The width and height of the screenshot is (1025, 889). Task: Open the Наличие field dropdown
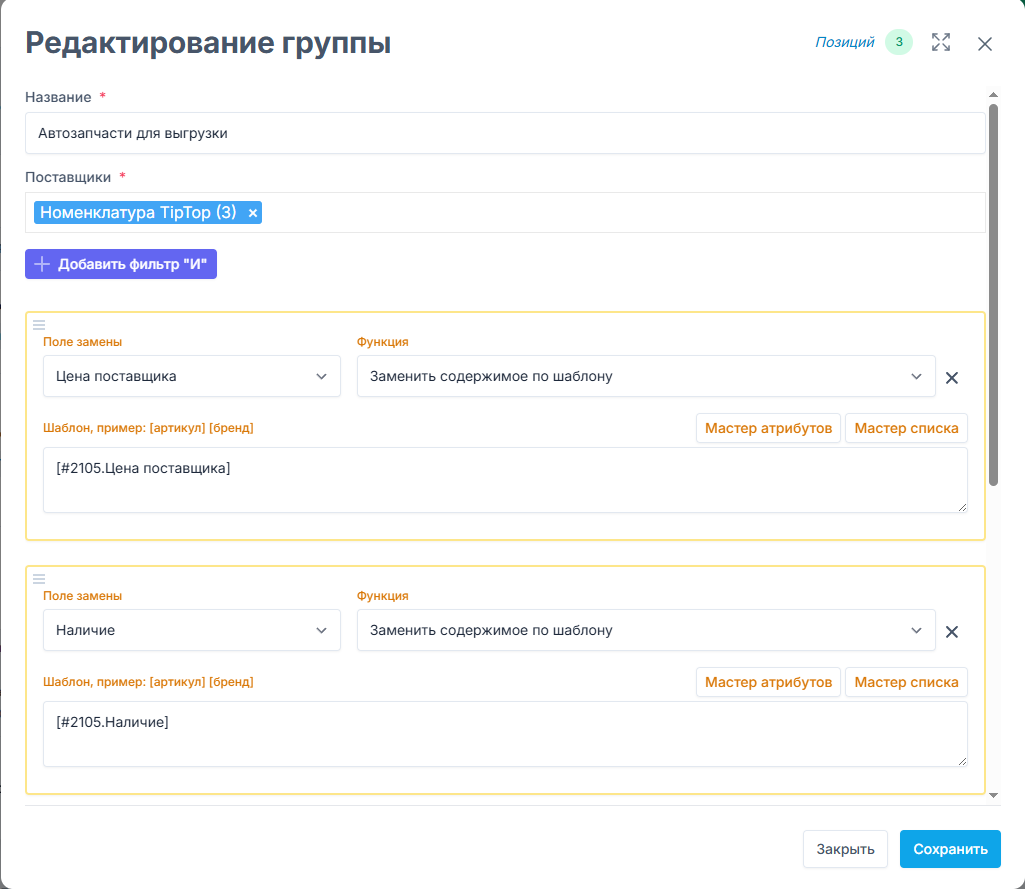click(x=191, y=631)
